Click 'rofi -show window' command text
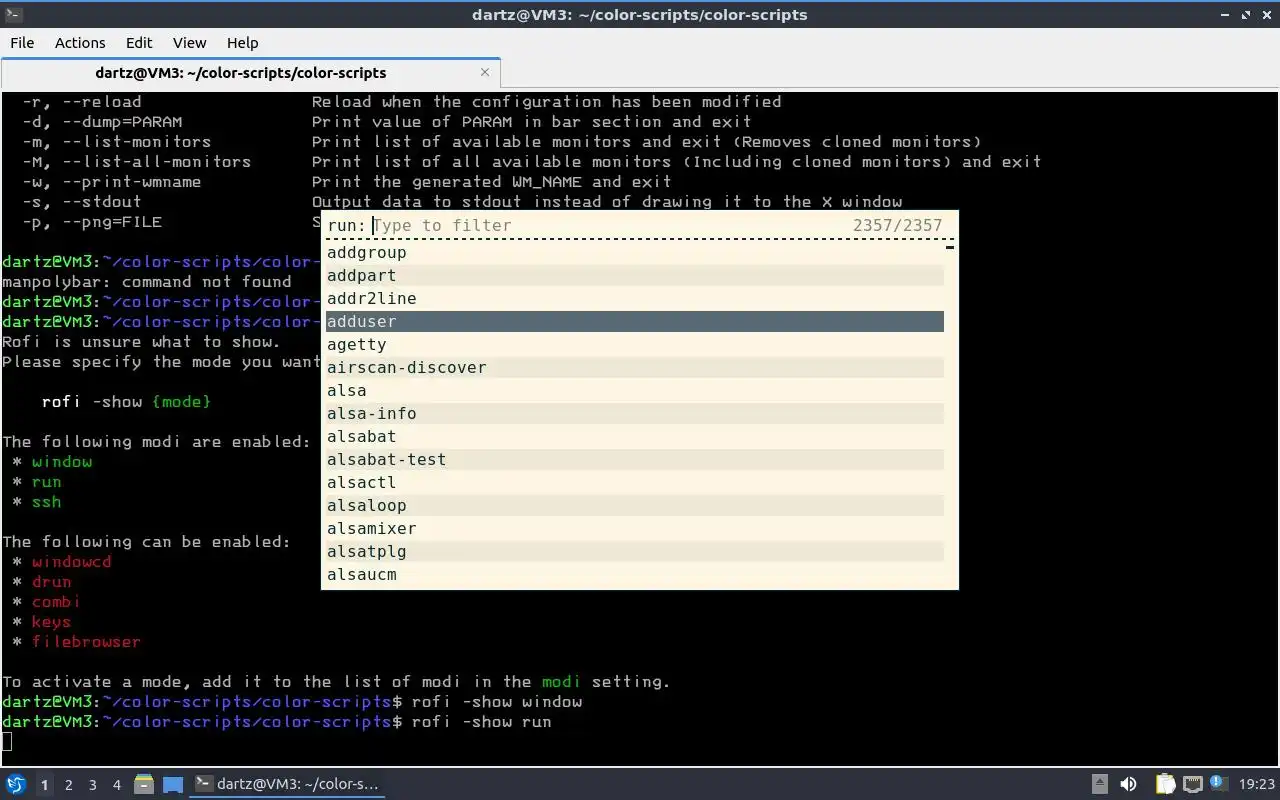The image size is (1280, 800). pyautogui.click(x=496, y=702)
